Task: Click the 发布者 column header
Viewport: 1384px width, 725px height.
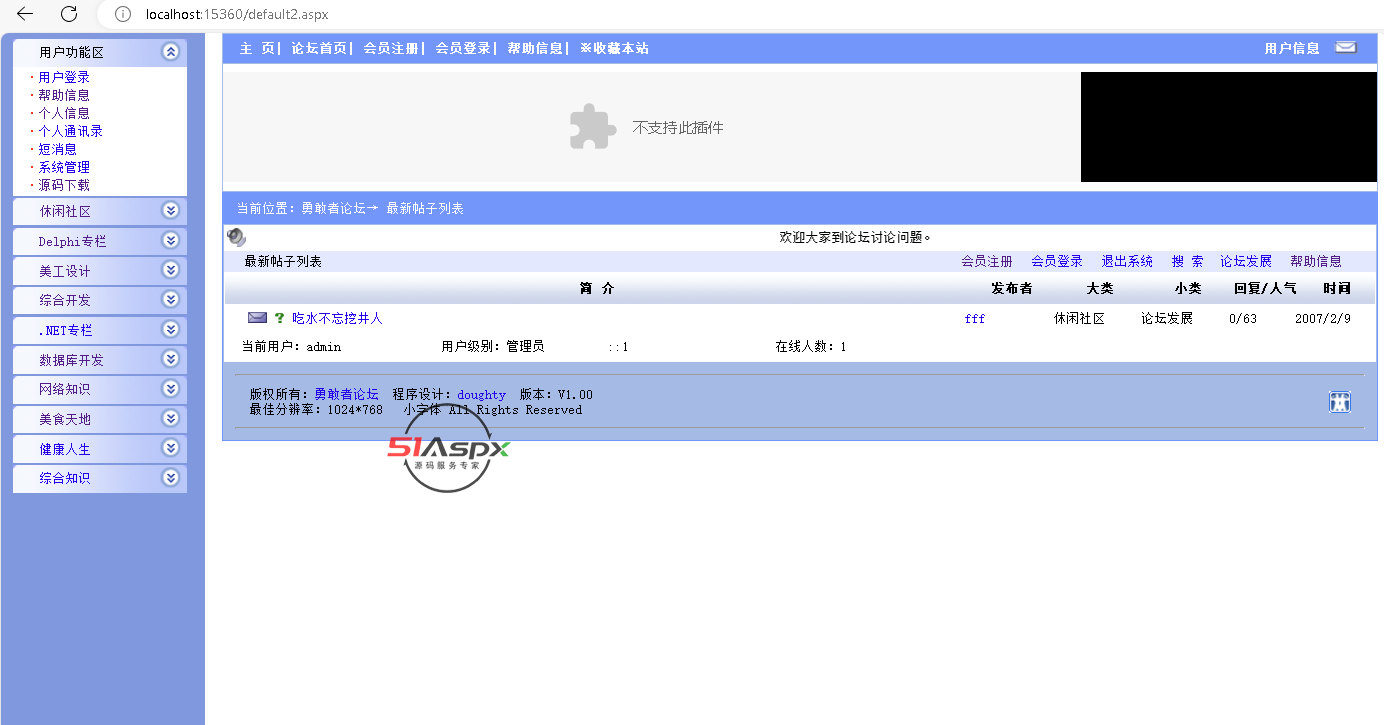Action: click(x=1012, y=288)
